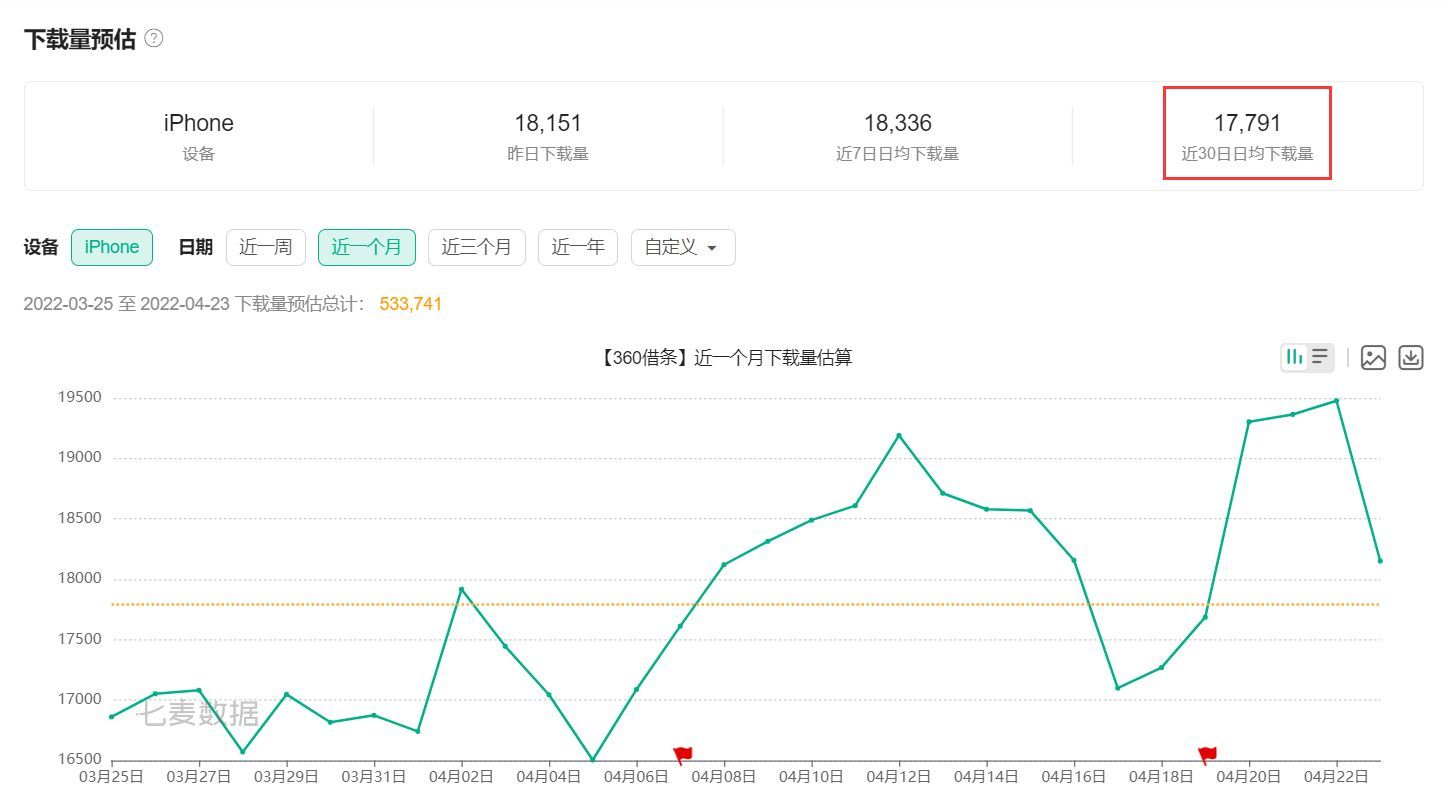Click the help icon beside 下载量预估
The image size is (1447, 796).
pyautogui.click(x=153, y=39)
